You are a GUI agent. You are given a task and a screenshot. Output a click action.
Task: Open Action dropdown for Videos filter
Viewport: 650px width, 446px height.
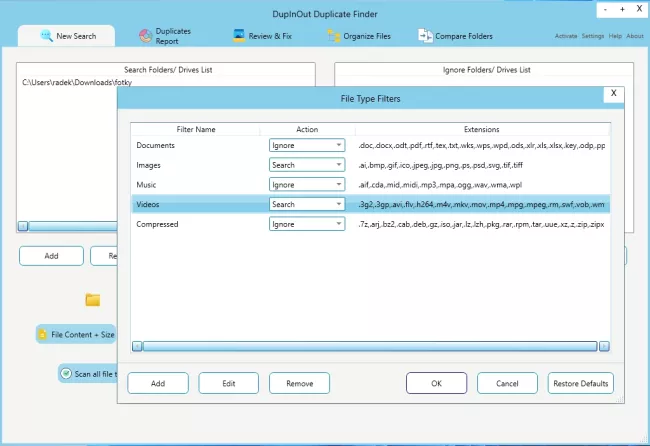click(307, 204)
